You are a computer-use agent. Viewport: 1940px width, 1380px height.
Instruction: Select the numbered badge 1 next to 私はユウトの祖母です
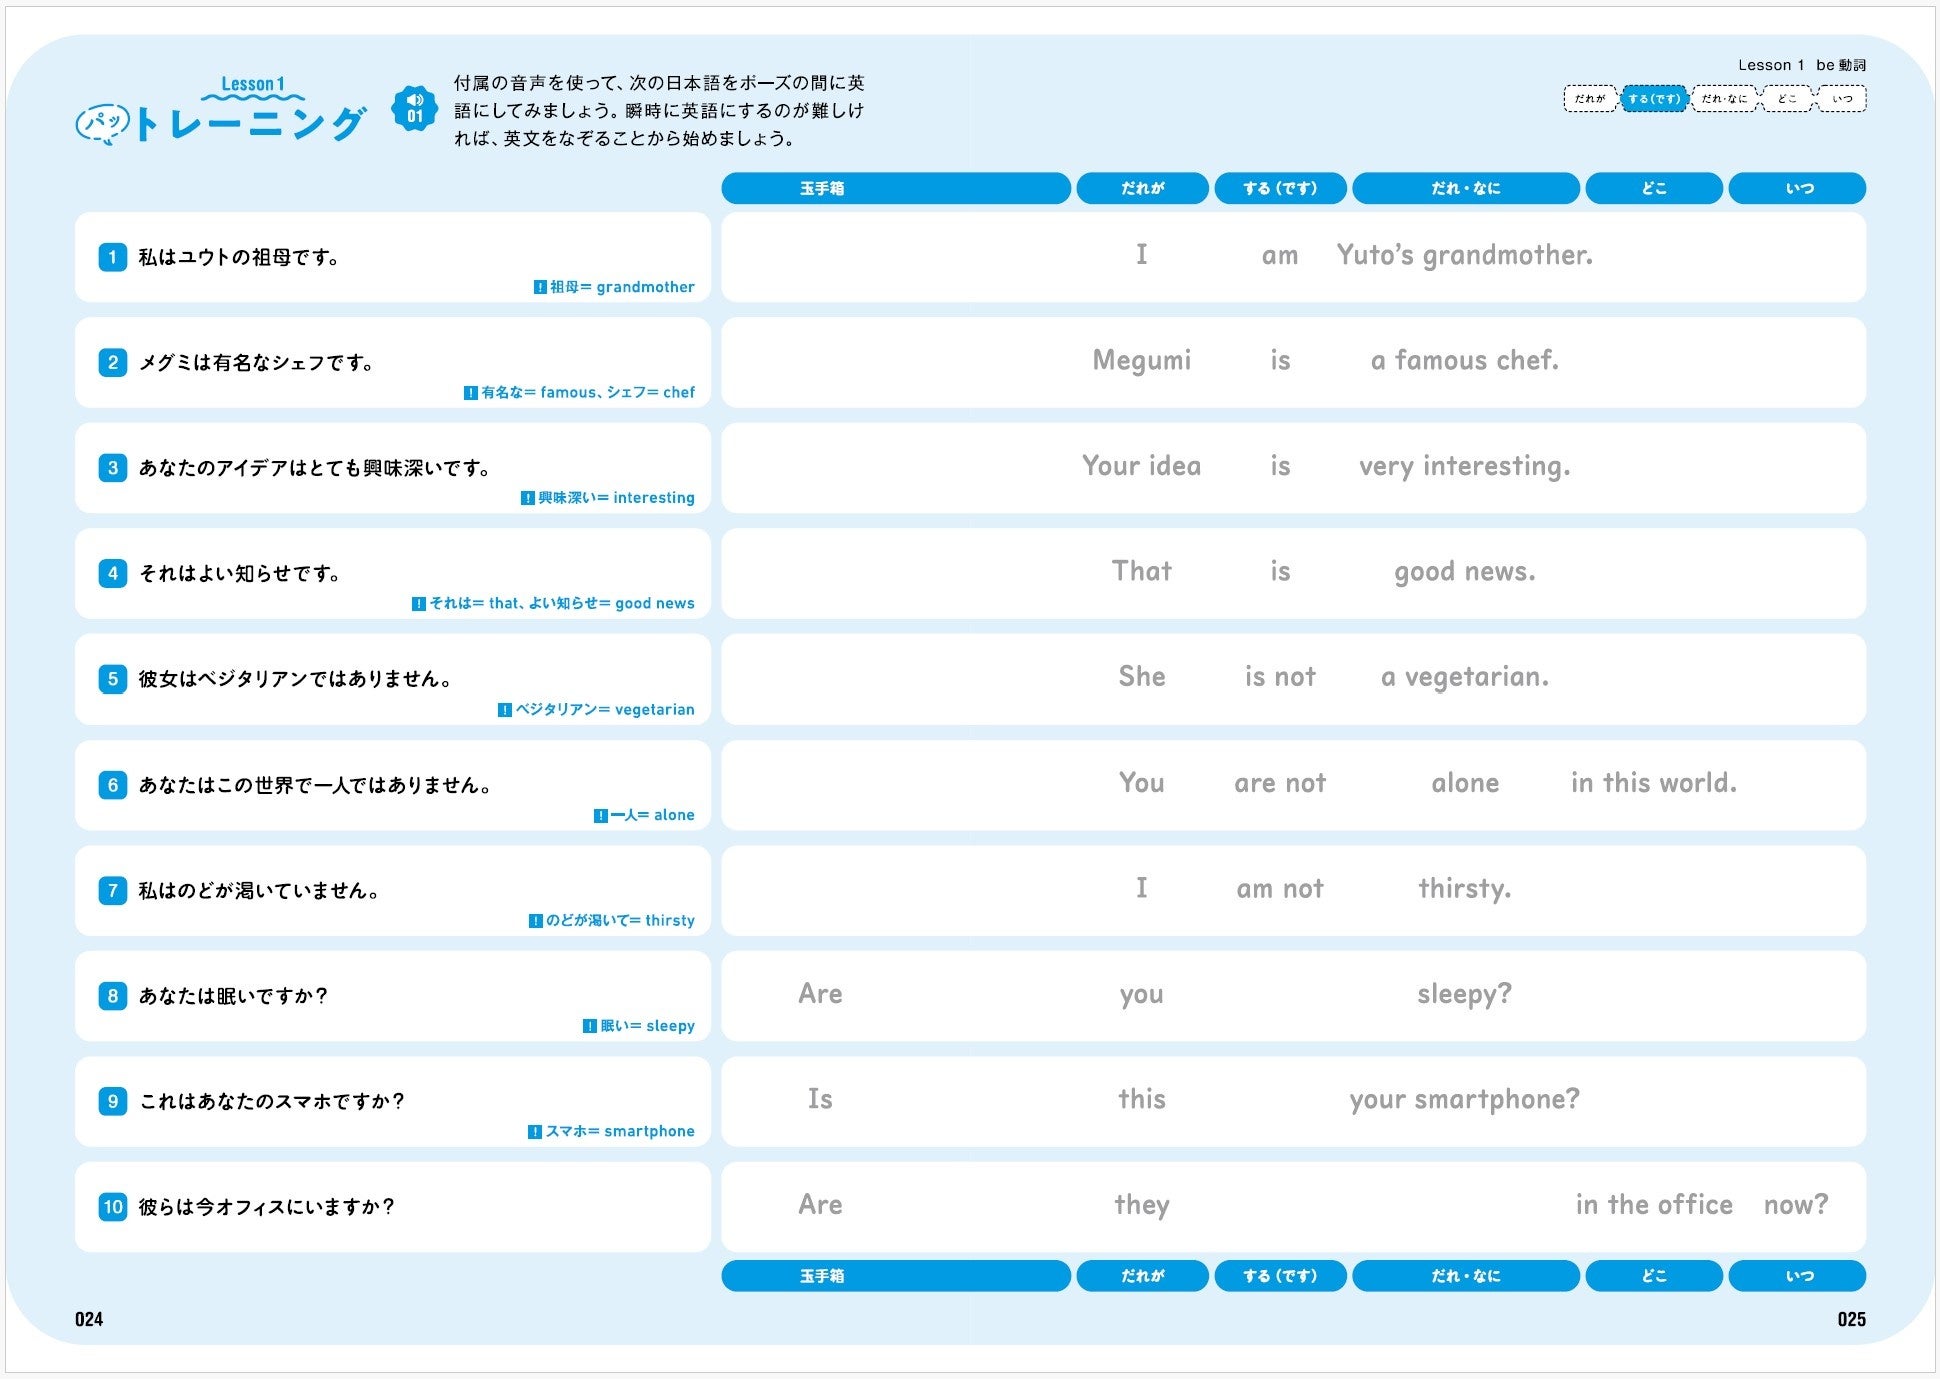tap(111, 258)
